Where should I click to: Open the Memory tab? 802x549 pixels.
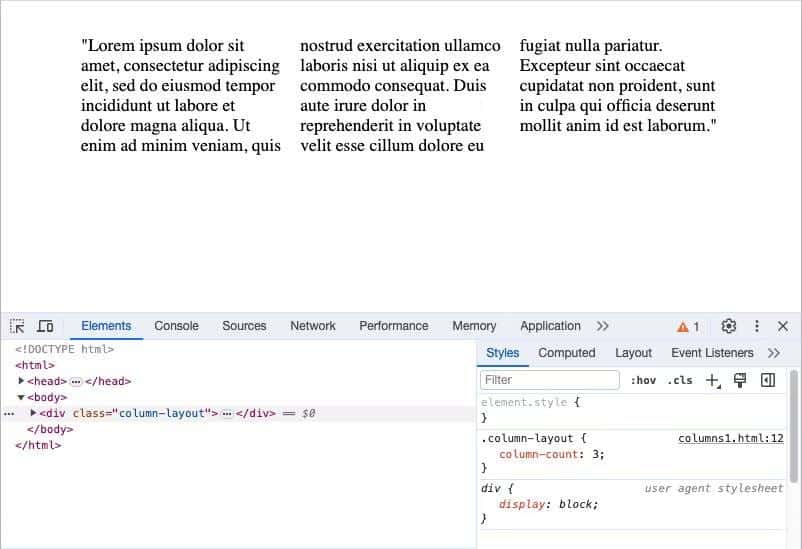tap(474, 326)
